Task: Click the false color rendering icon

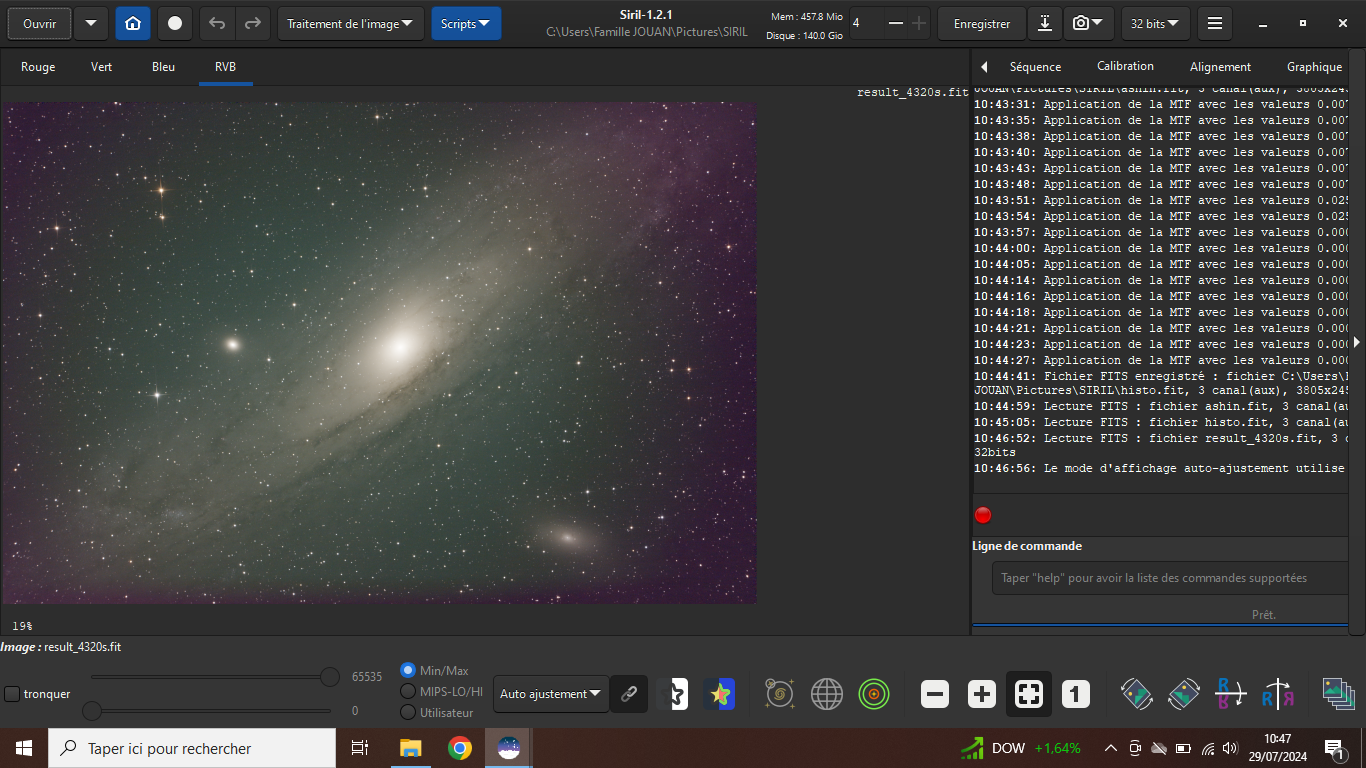Action: (x=720, y=694)
